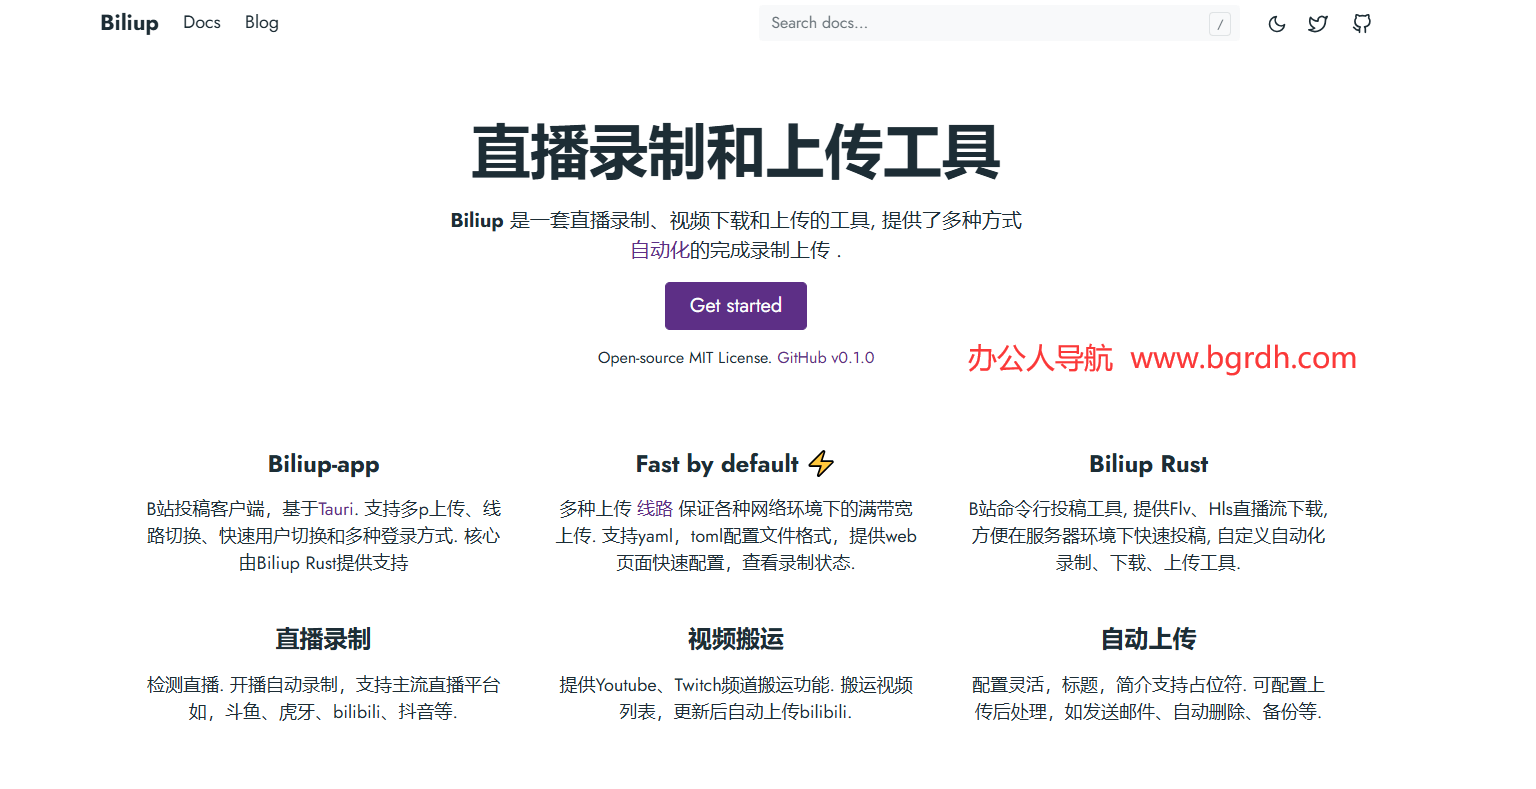The image size is (1536, 789).
Task: Click the Biliup Rust section heading
Action: 1148,463
